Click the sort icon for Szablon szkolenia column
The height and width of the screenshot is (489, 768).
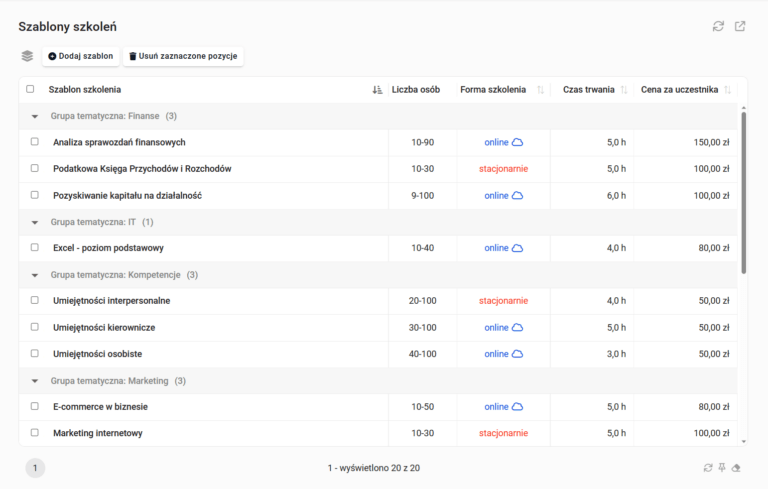coord(377,90)
